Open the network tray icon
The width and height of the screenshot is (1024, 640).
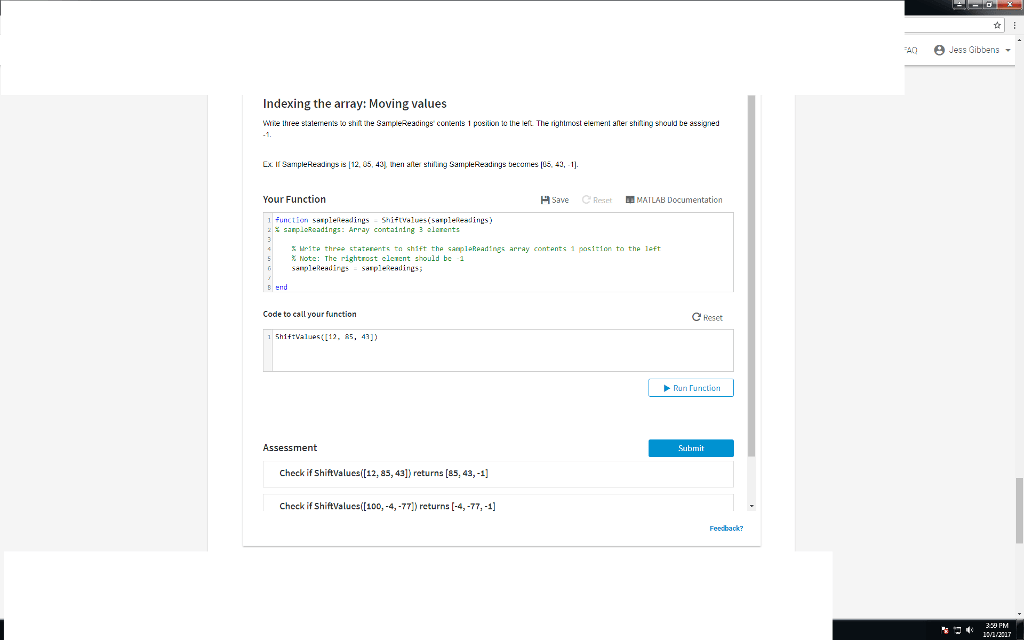957,630
